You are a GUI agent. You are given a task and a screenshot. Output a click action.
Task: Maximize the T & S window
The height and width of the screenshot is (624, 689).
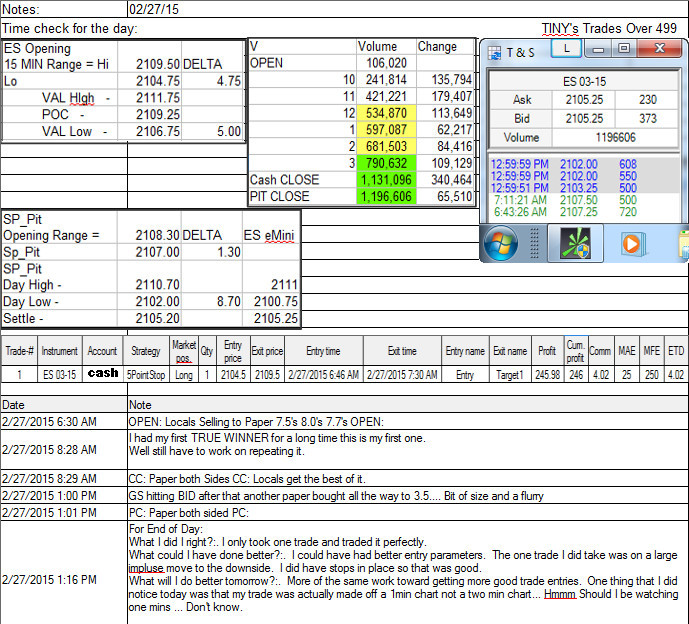pyautogui.click(x=624, y=48)
